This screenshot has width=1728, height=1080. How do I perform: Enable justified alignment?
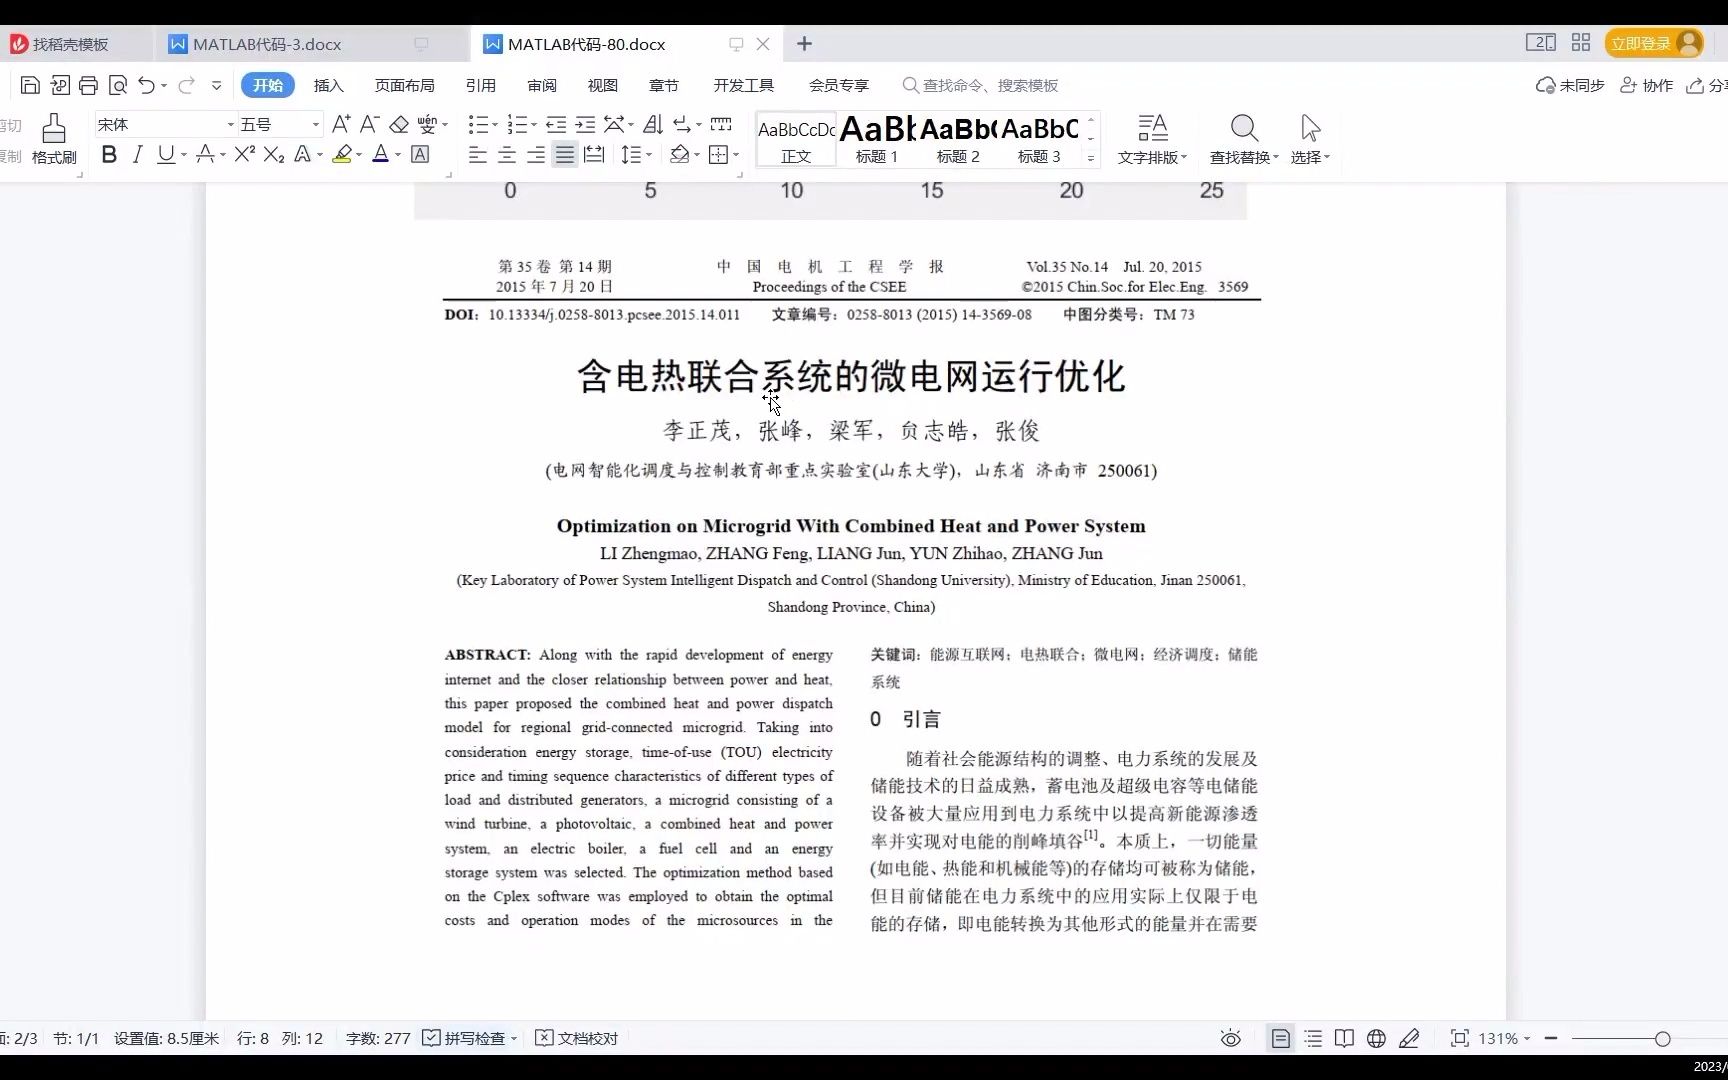tap(564, 154)
